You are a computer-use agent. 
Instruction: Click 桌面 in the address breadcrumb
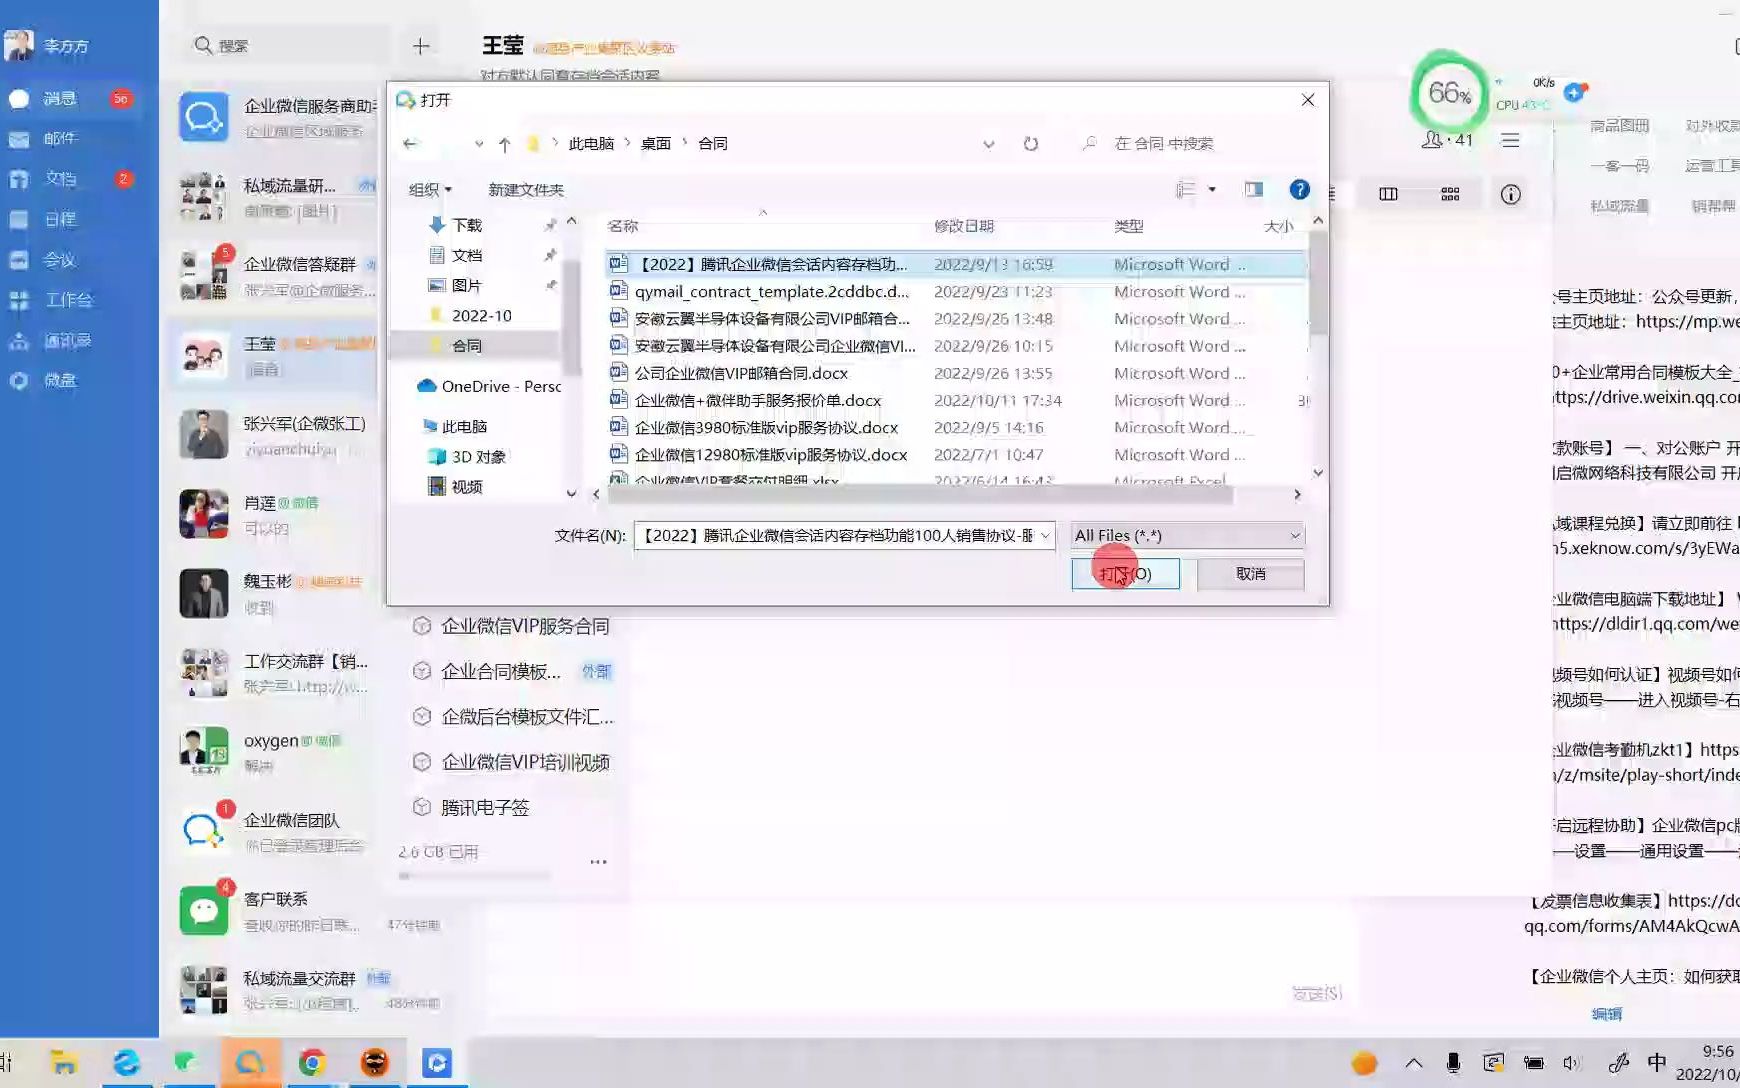(655, 143)
